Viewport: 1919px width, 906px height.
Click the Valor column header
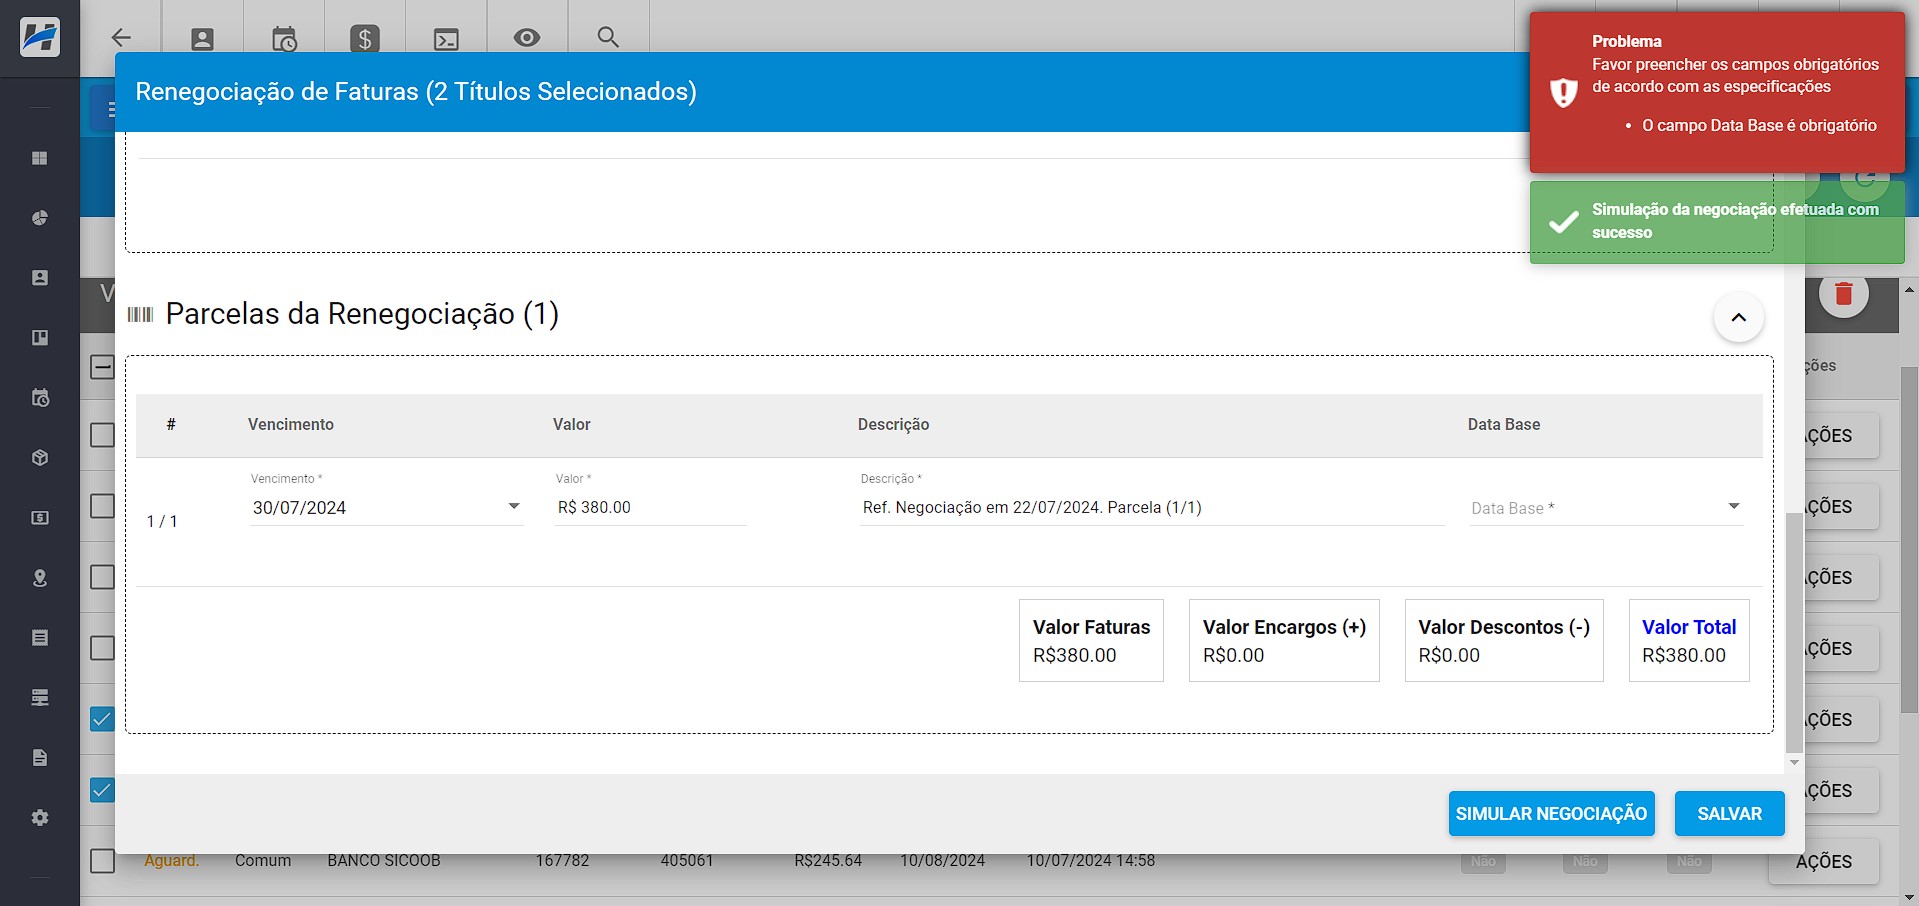coord(572,425)
